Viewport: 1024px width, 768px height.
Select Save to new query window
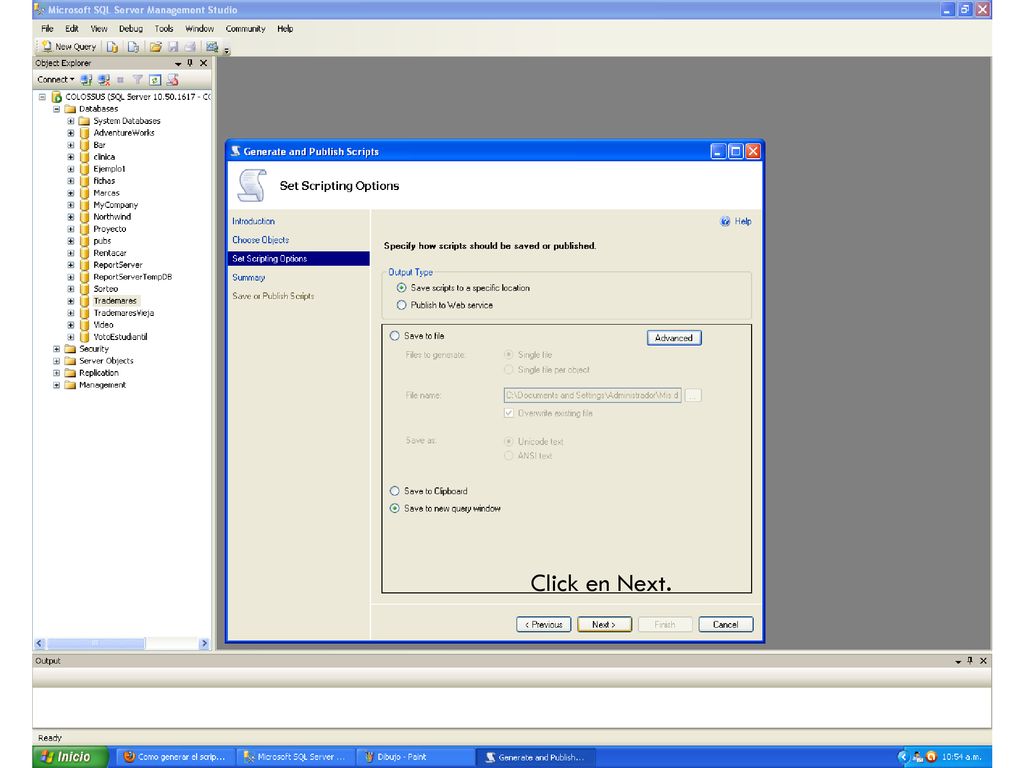394,508
